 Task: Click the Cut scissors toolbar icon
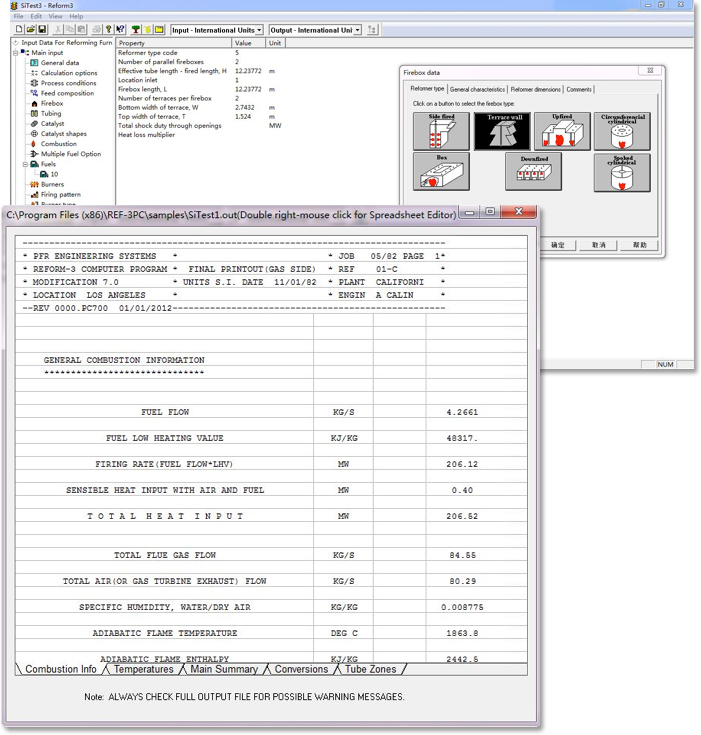(58, 30)
